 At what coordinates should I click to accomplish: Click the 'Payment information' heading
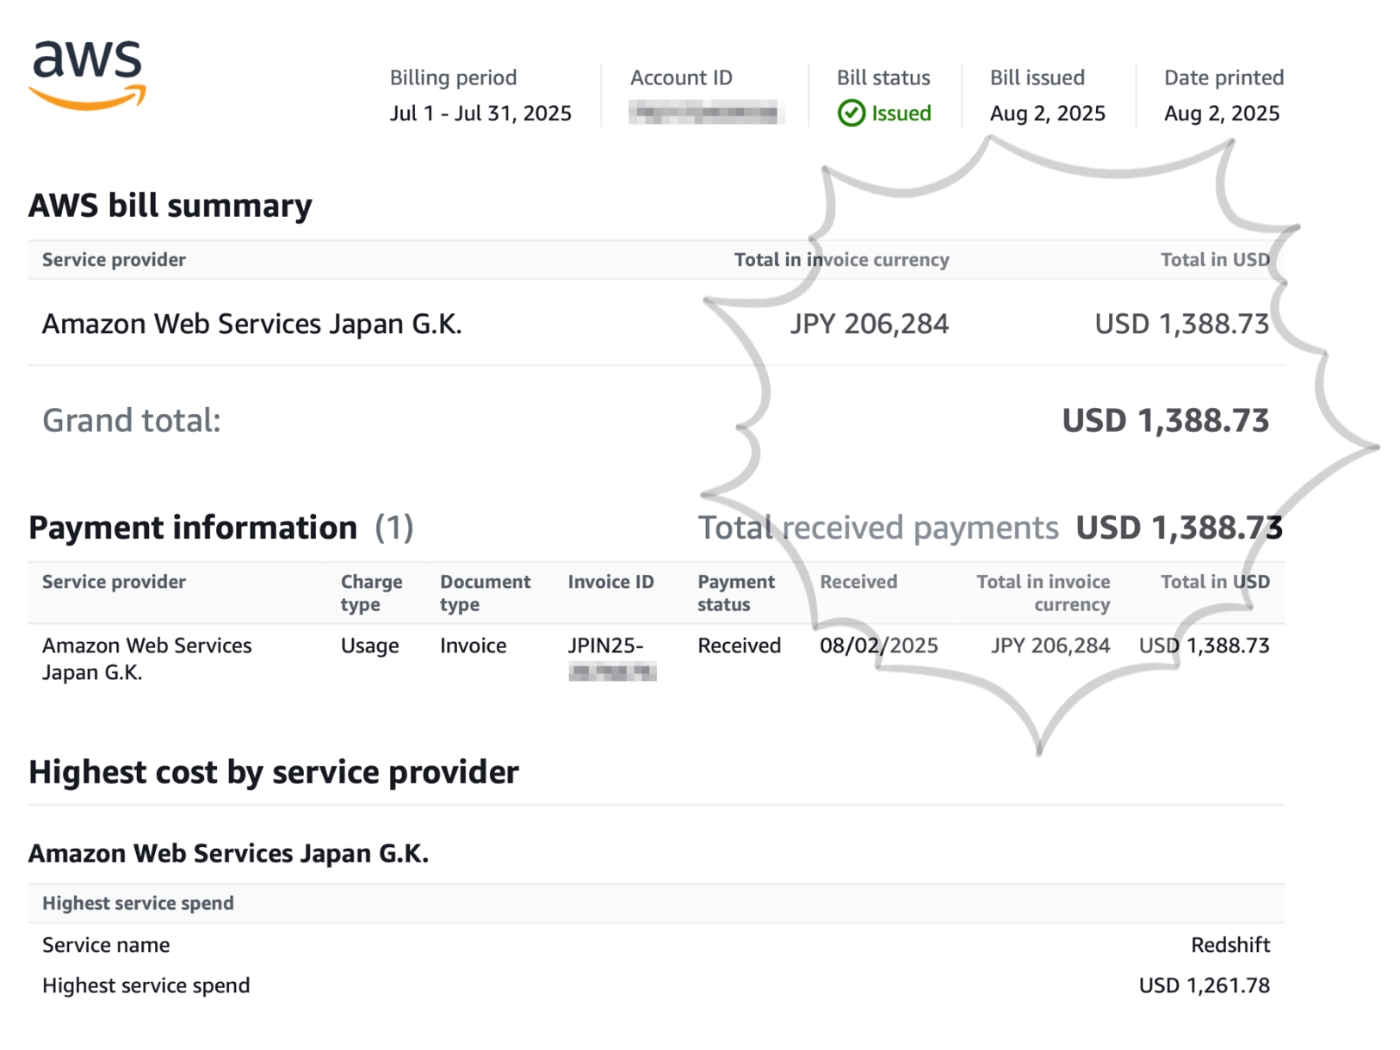pyautogui.click(x=192, y=527)
